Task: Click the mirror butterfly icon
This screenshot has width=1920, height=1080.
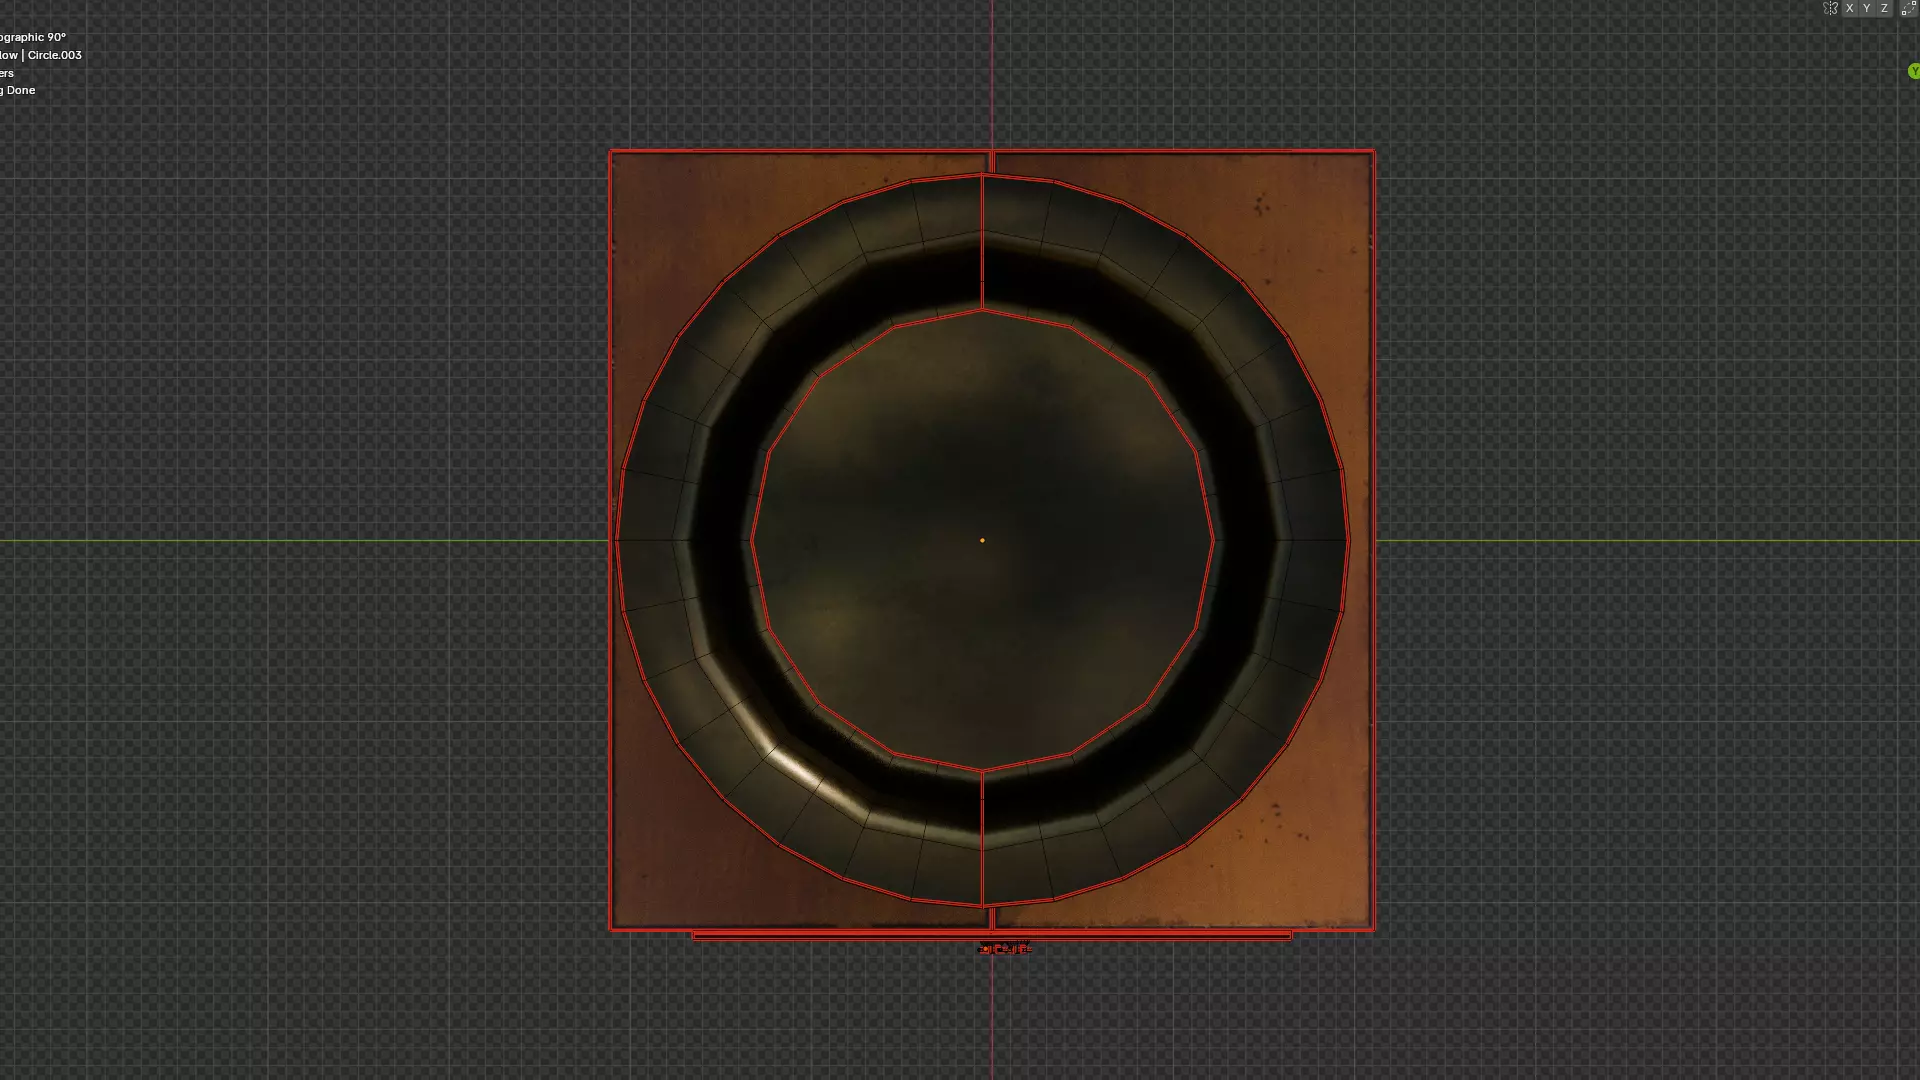Action: coord(1830,8)
